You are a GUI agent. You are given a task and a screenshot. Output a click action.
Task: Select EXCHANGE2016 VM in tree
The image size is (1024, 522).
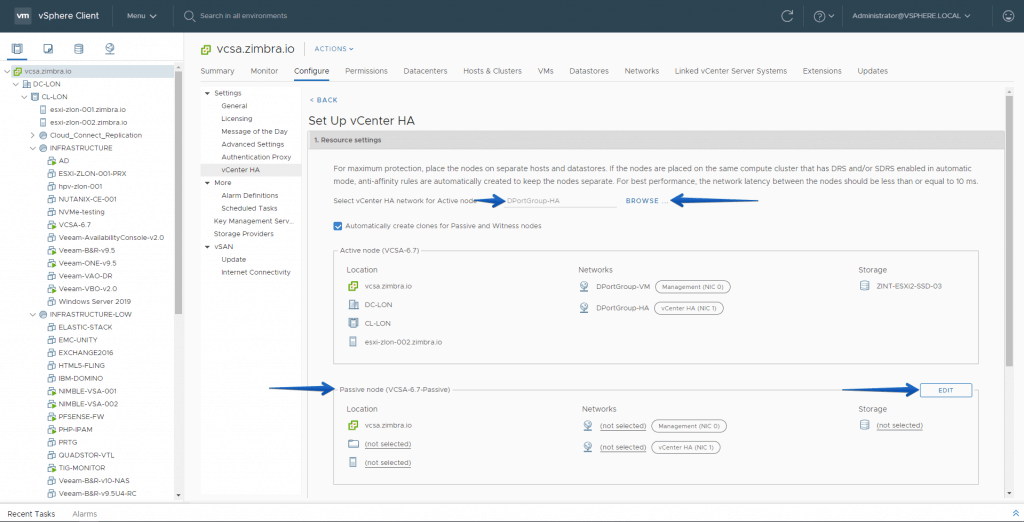(86, 353)
